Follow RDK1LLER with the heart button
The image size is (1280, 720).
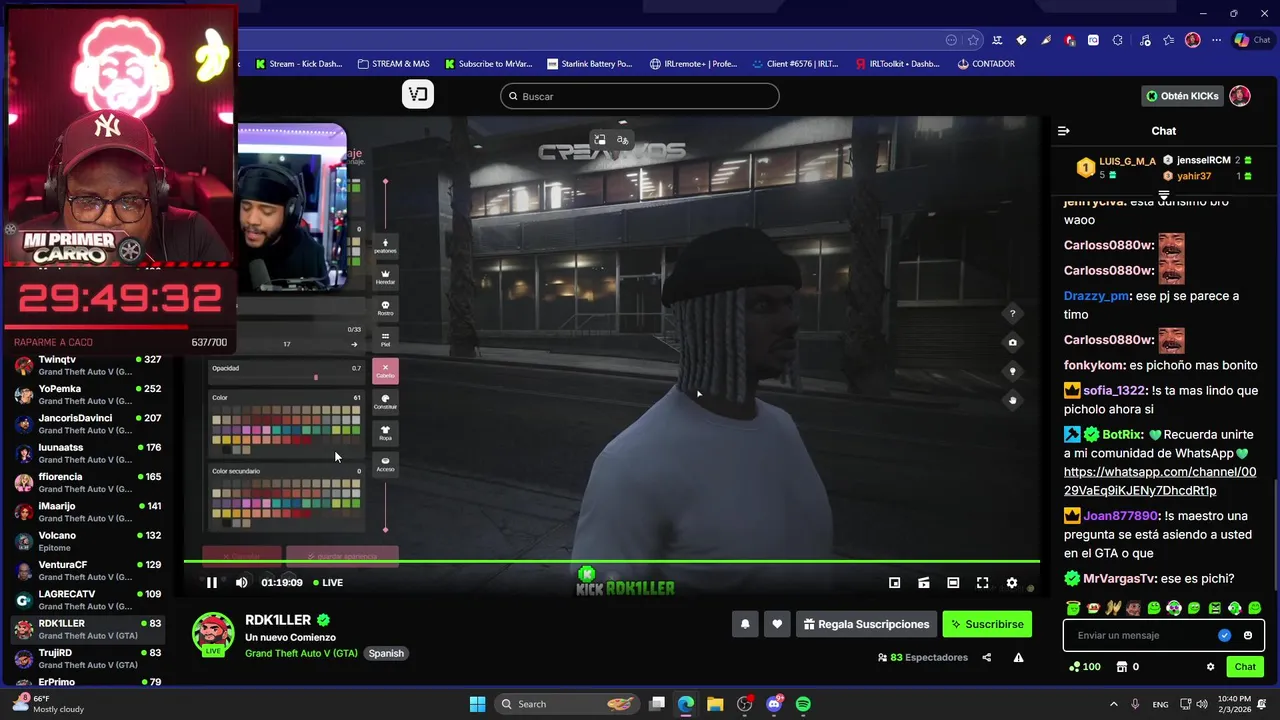click(777, 624)
